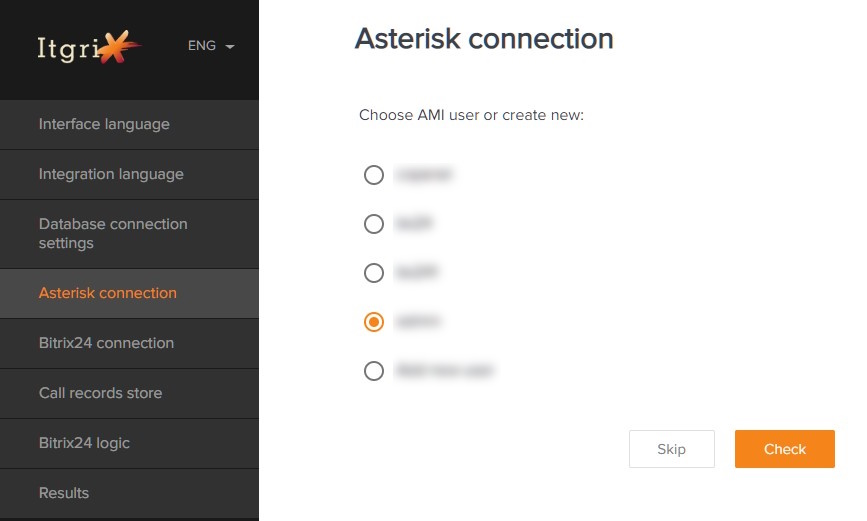Click the arrow beside ENG

[229, 46]
